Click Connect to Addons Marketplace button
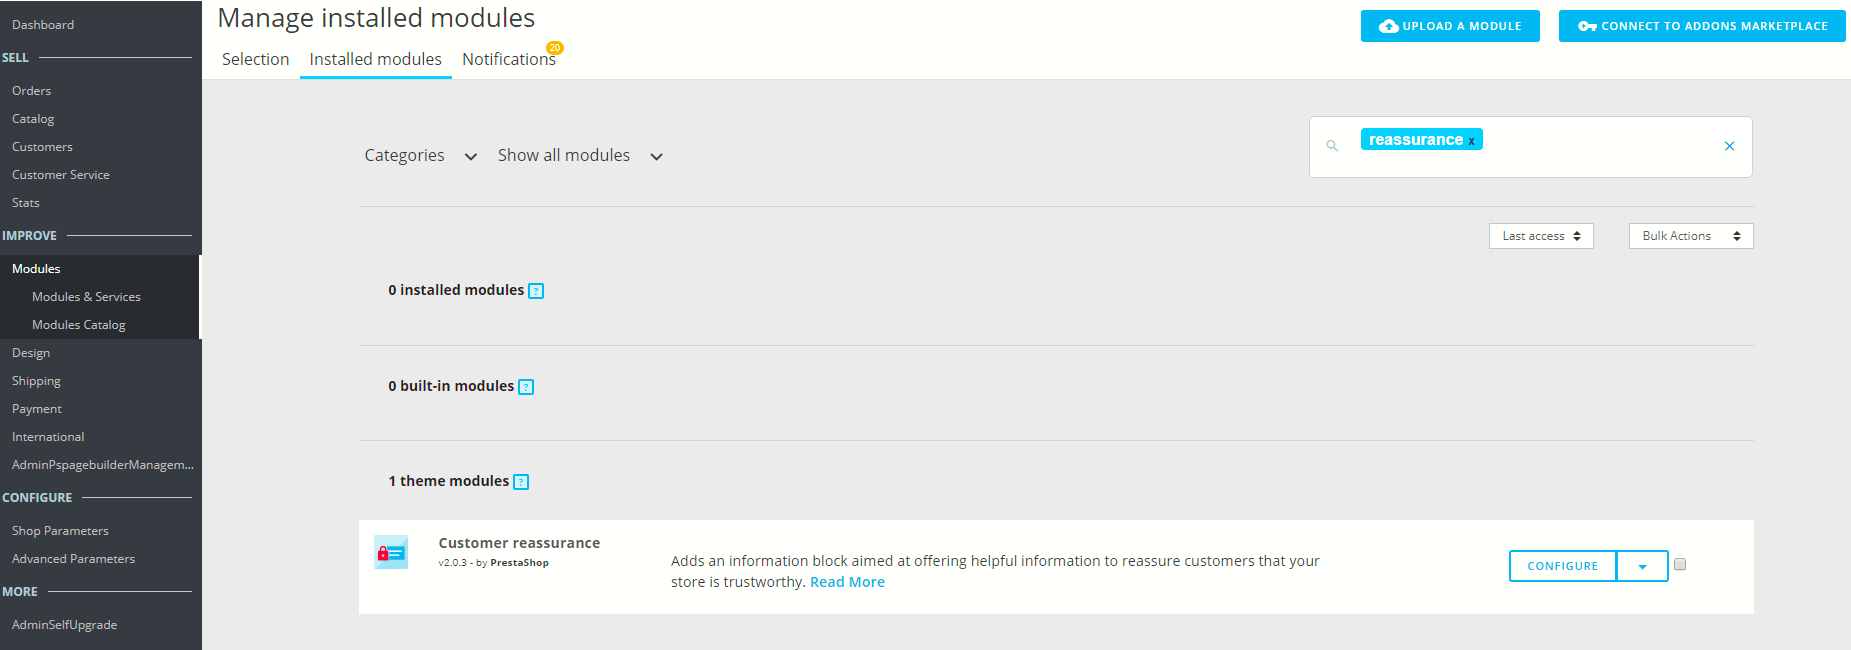Screen dimensions: 1851x650 pyautogui.click(x=1701, y=26)
